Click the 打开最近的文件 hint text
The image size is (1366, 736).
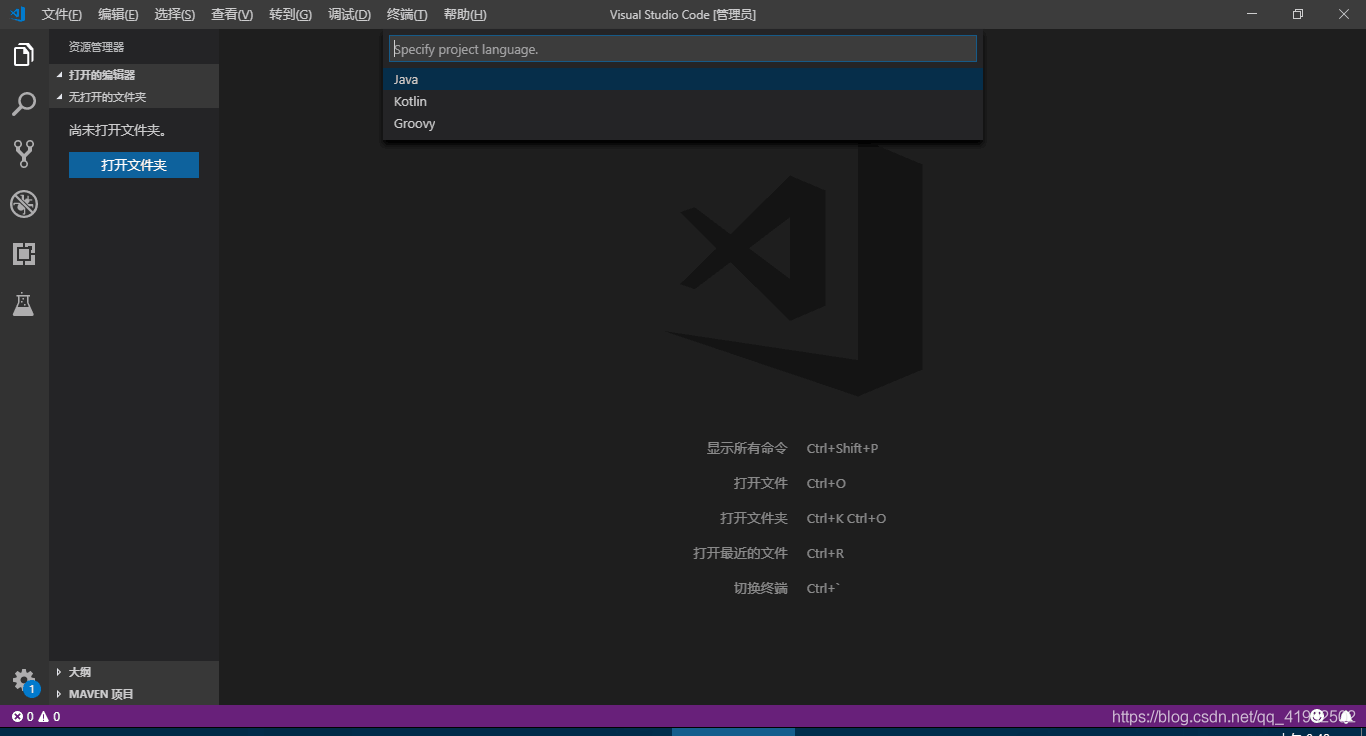tap(740, 553)
